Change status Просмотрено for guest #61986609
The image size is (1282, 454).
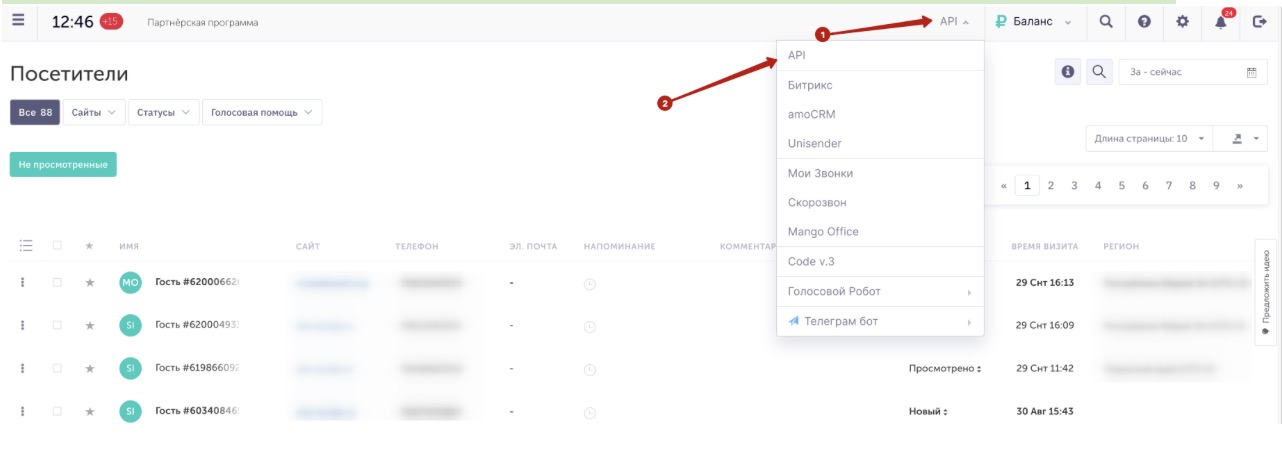click(x=944, y=369)
